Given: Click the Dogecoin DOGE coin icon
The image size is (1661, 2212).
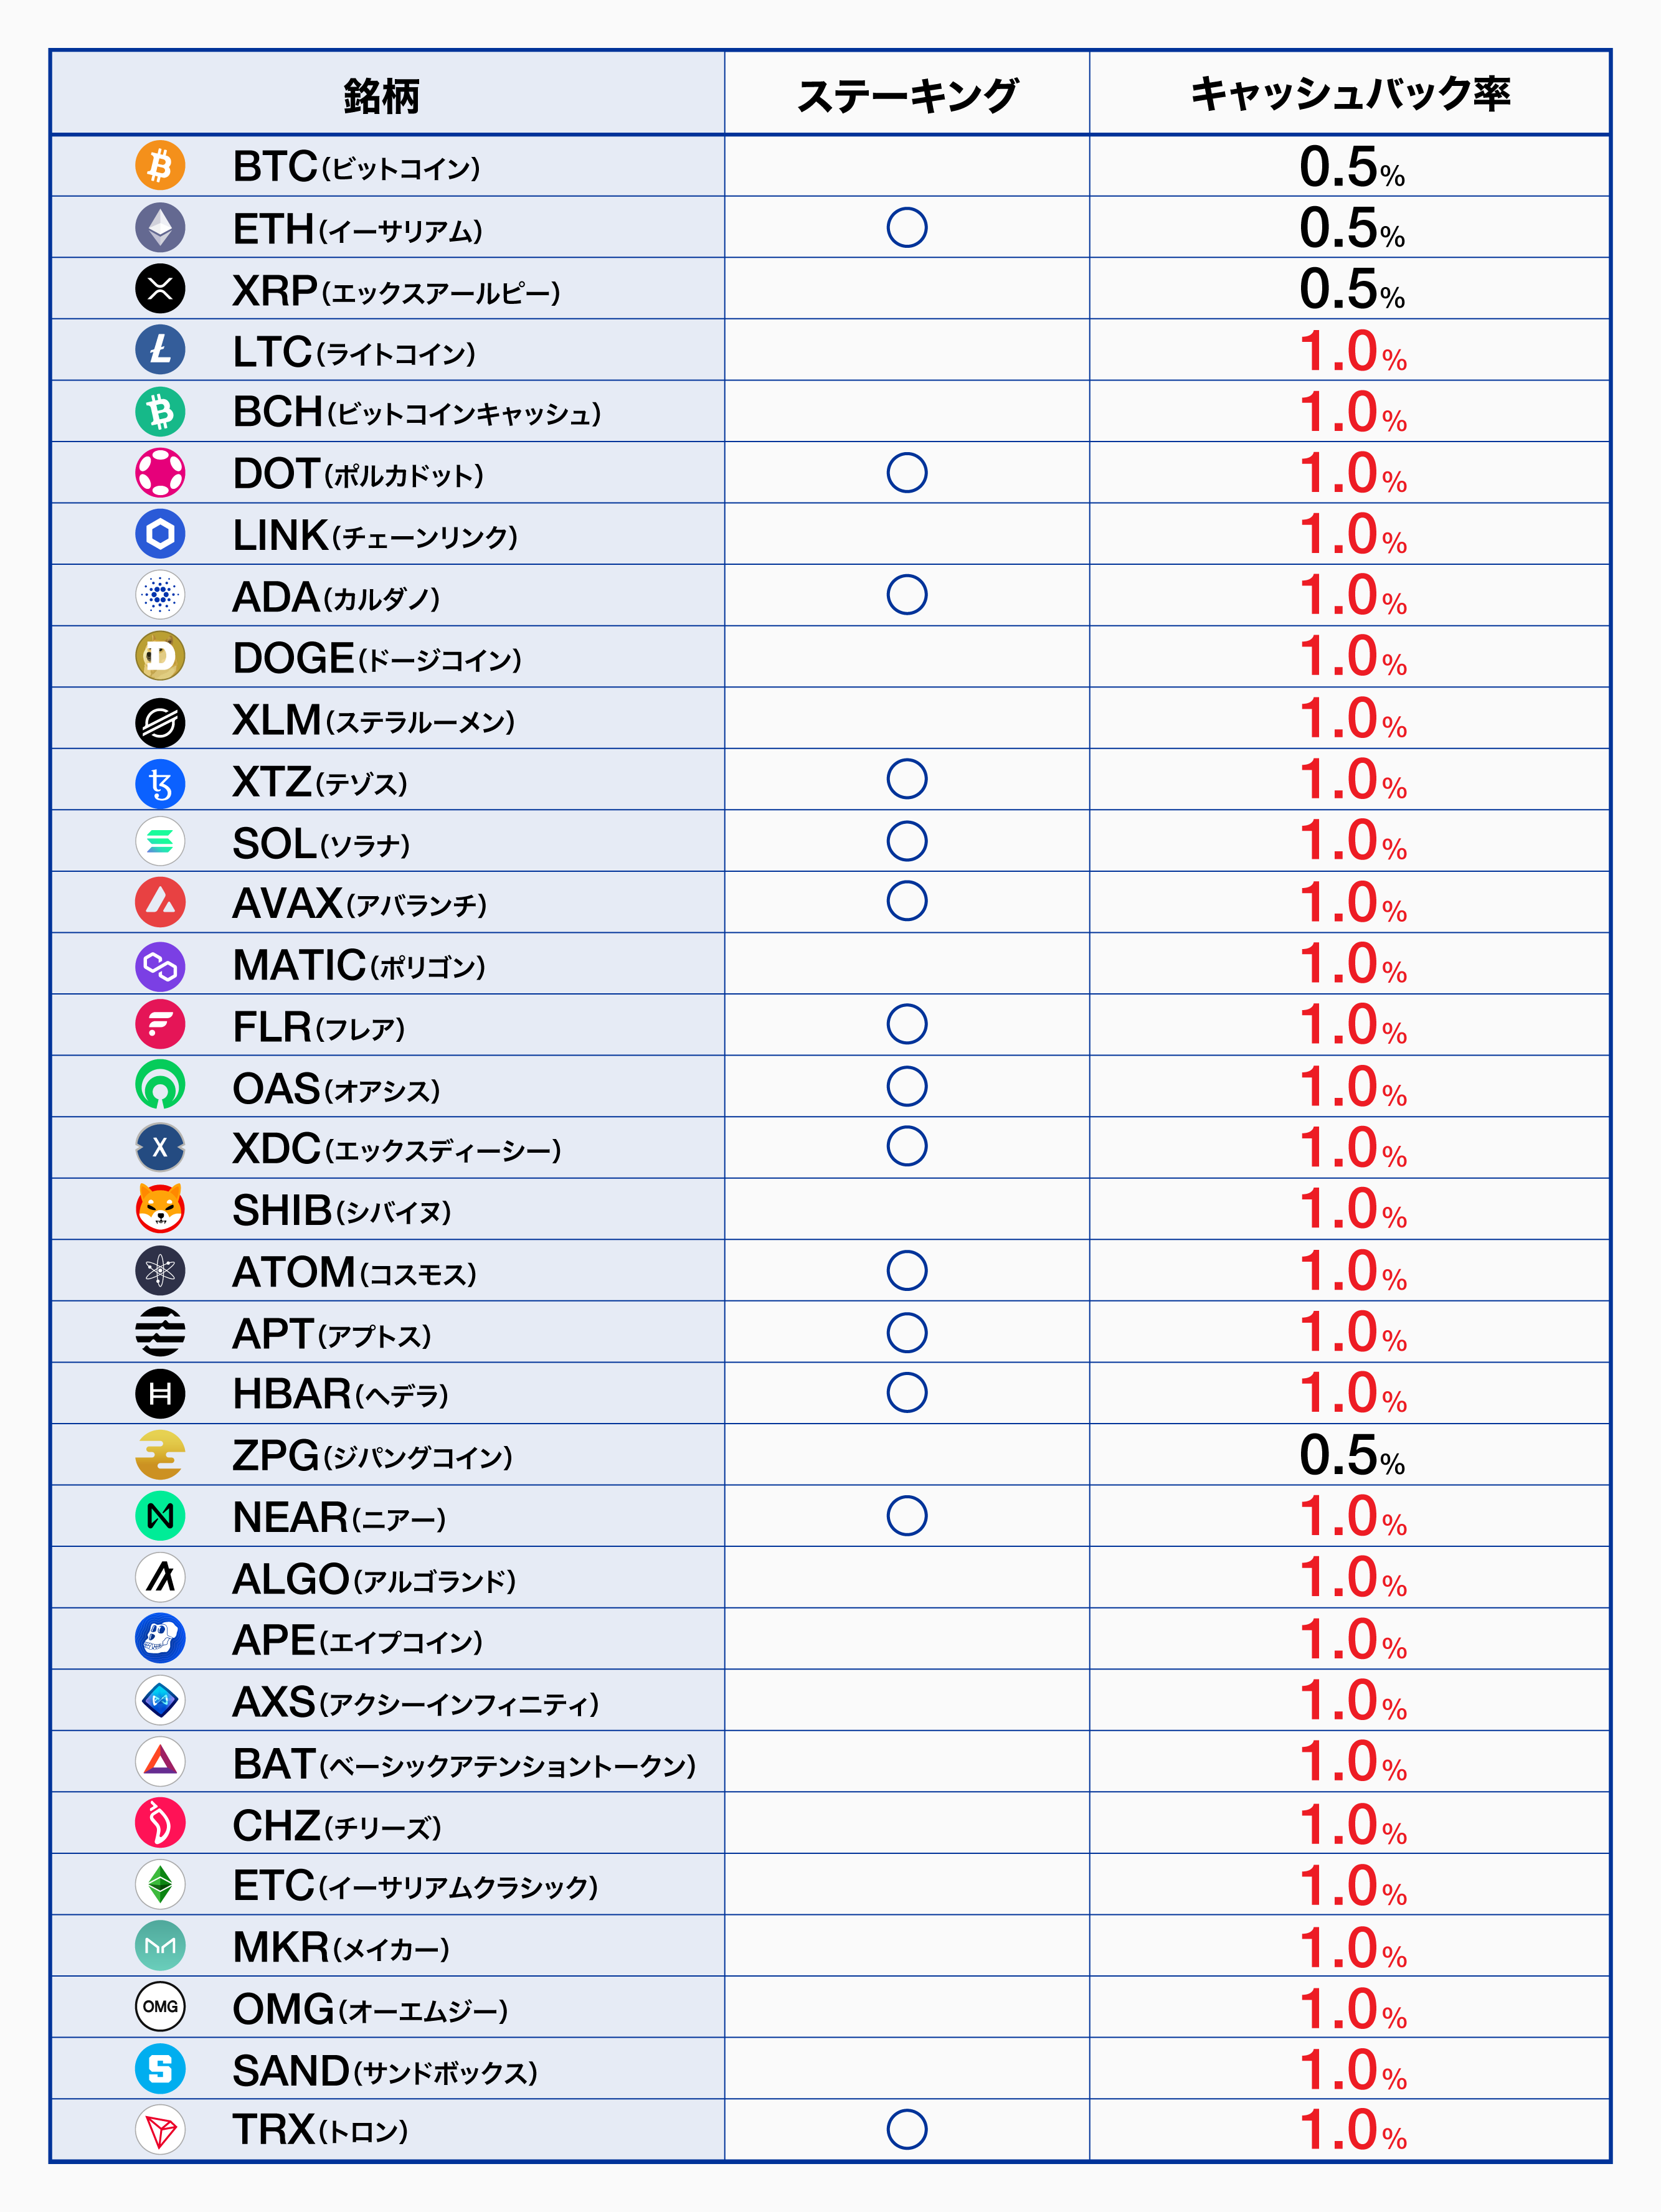Looking at the screenshot, I should pos(160,657).
